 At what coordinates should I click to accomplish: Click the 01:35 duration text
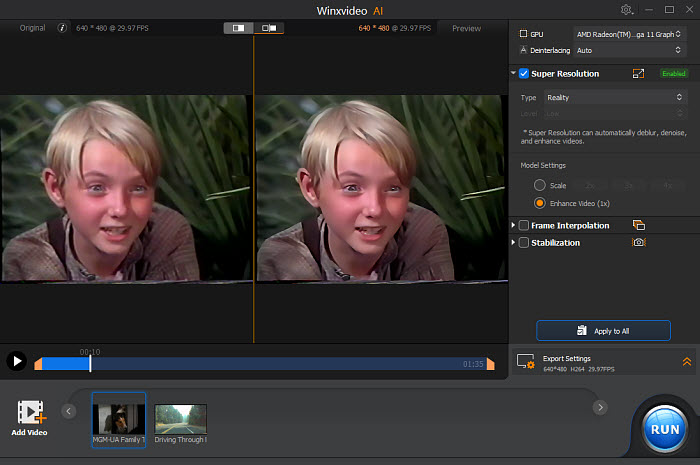473,364
